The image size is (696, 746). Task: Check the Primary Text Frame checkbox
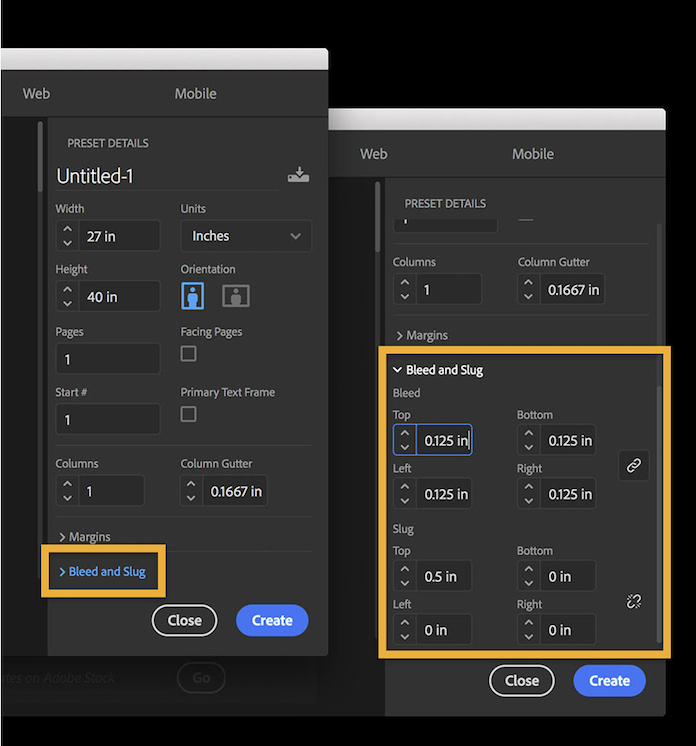(188, 414)
